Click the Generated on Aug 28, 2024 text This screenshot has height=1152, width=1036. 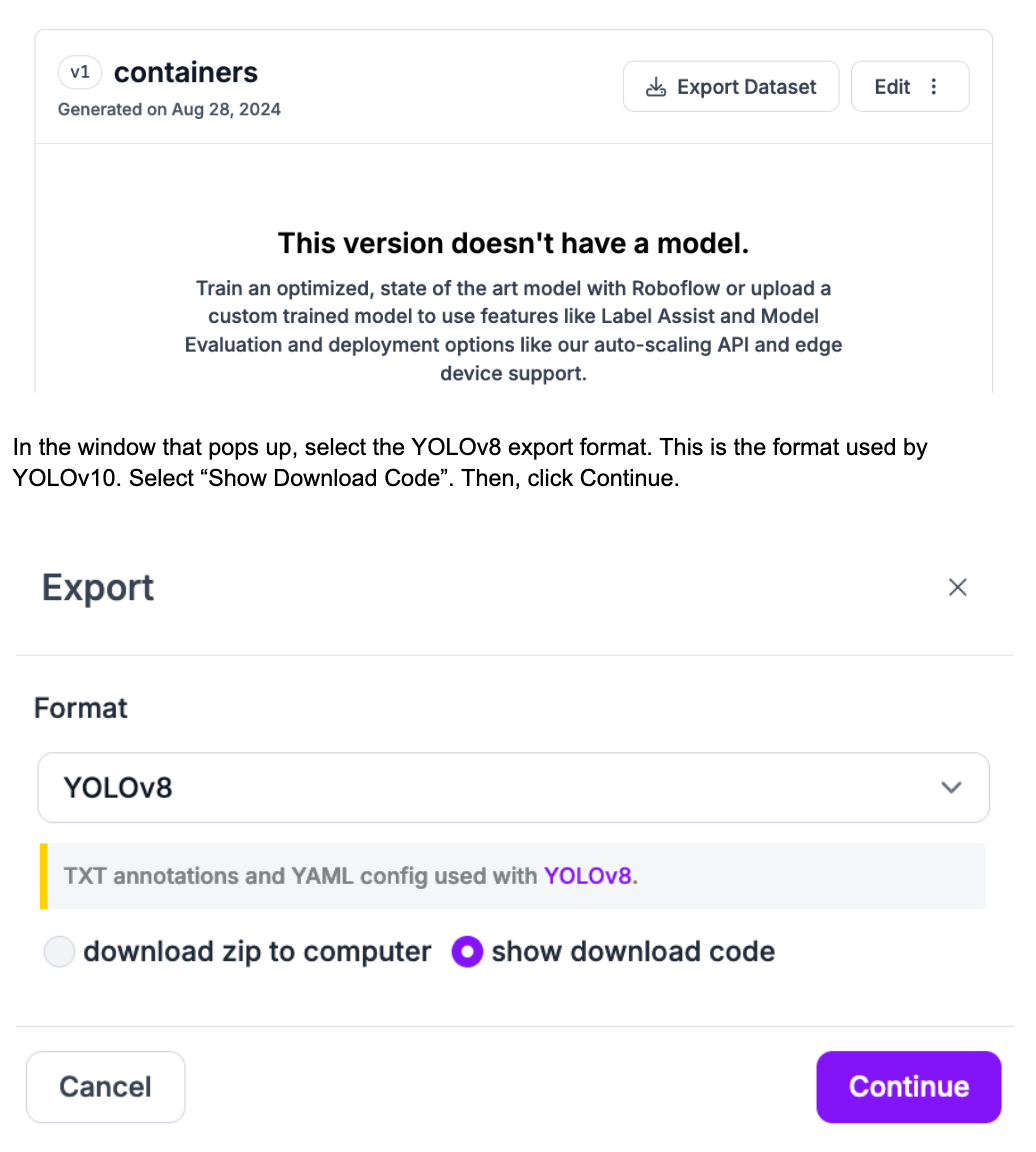(x=169, y=110)
